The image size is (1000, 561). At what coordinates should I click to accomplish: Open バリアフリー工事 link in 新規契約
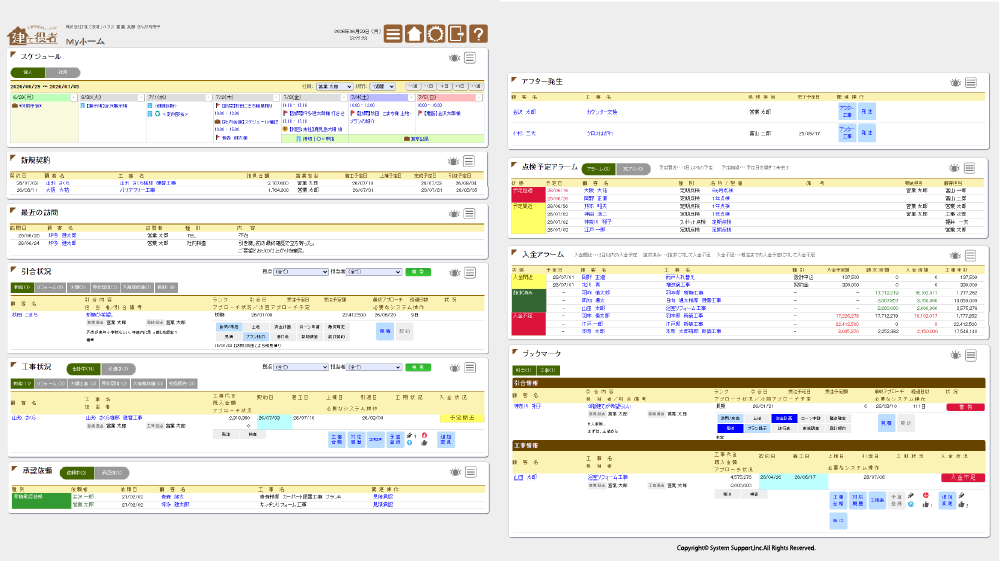pos(137,190)
